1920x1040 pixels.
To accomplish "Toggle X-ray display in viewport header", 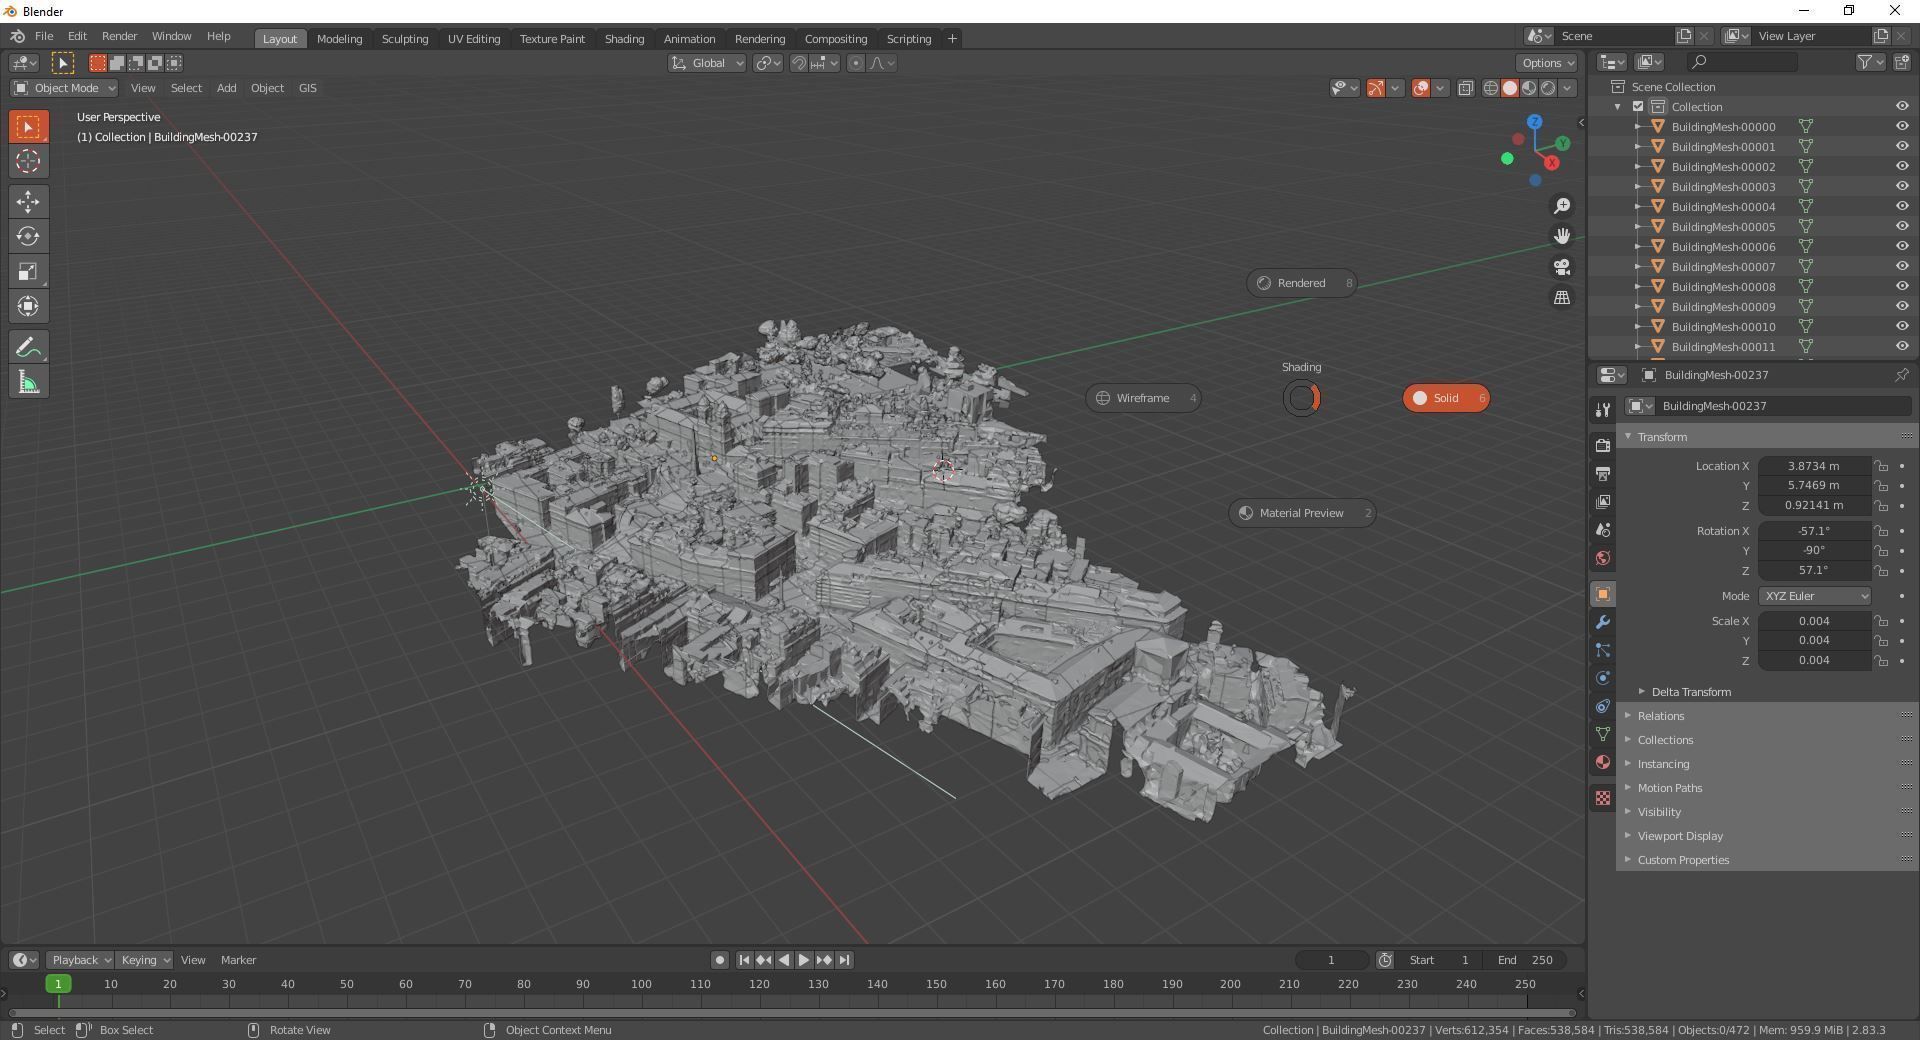I will click(x=1466, y=88).
